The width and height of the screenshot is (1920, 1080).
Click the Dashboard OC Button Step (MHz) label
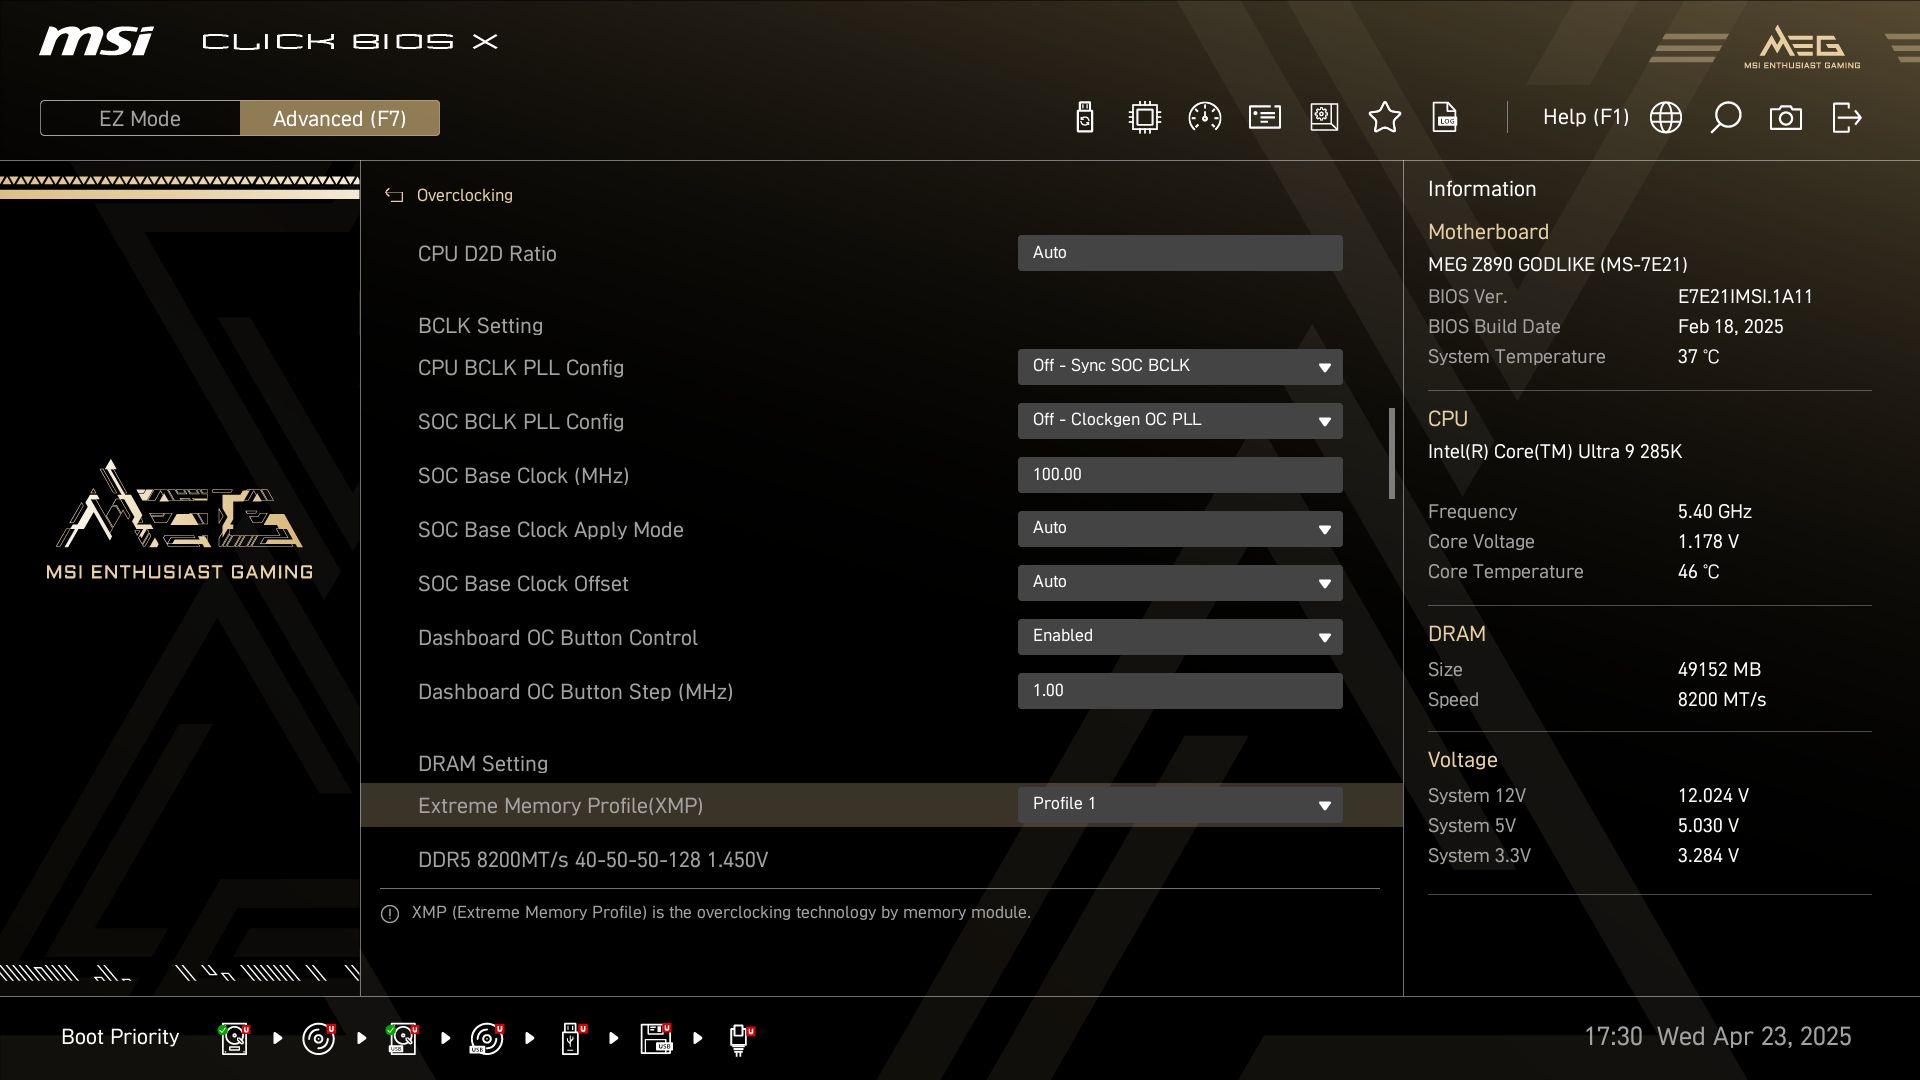575,692
